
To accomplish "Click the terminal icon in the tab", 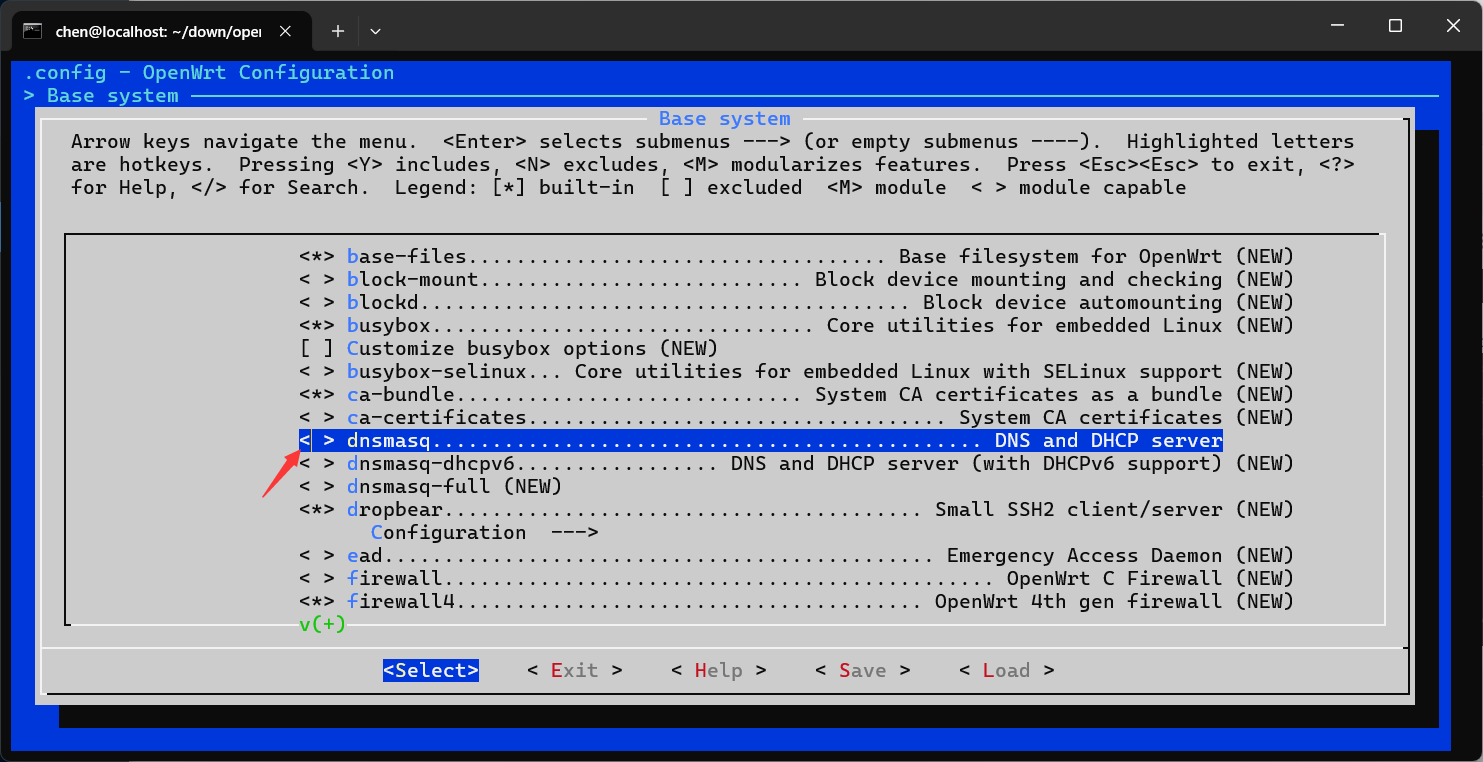I will (x=33, y=31).
